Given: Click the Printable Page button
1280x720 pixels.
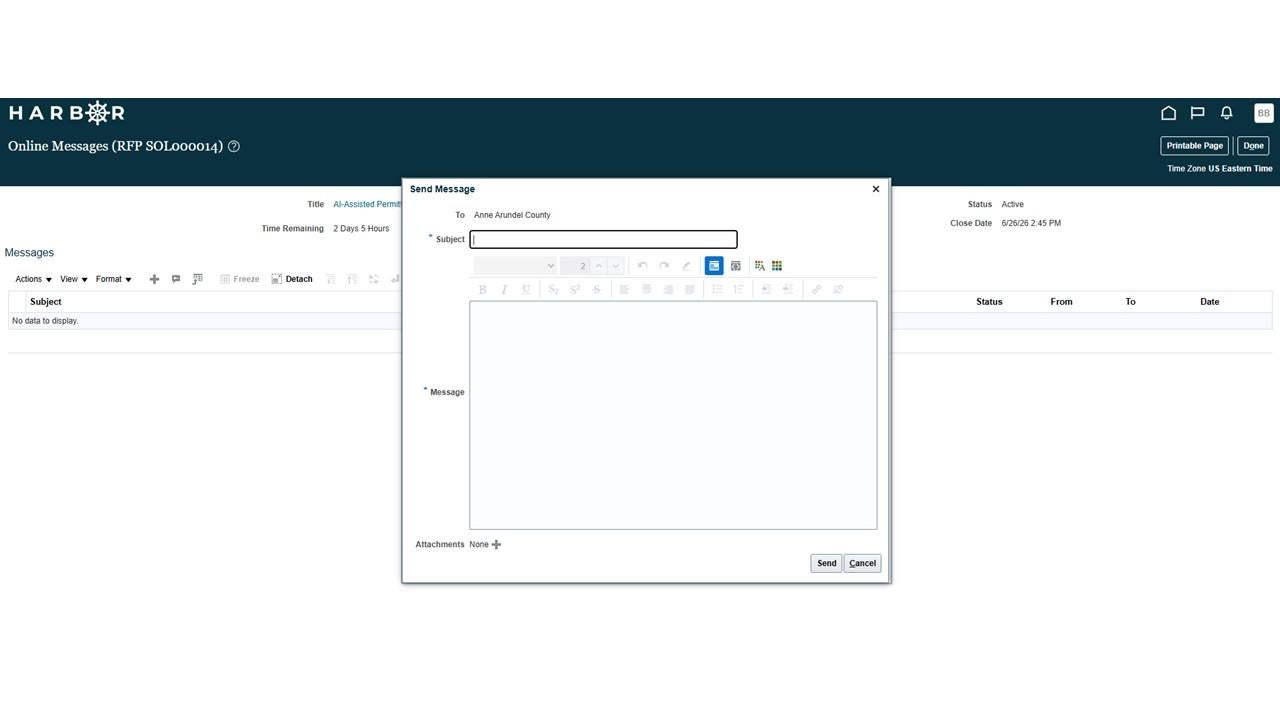Looking at the screenshot, I should point(1195,146).
